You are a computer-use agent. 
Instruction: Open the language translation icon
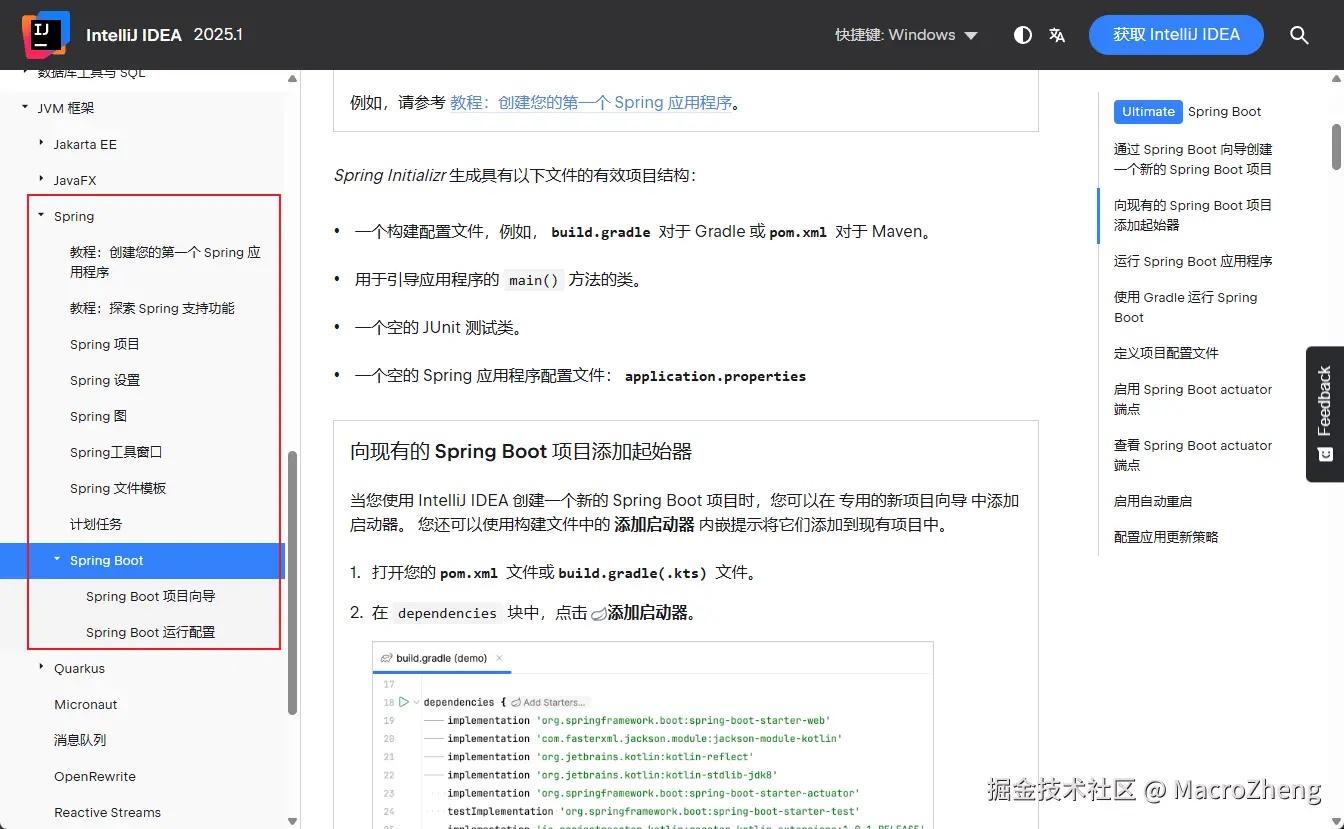[x=1057, y=35]
